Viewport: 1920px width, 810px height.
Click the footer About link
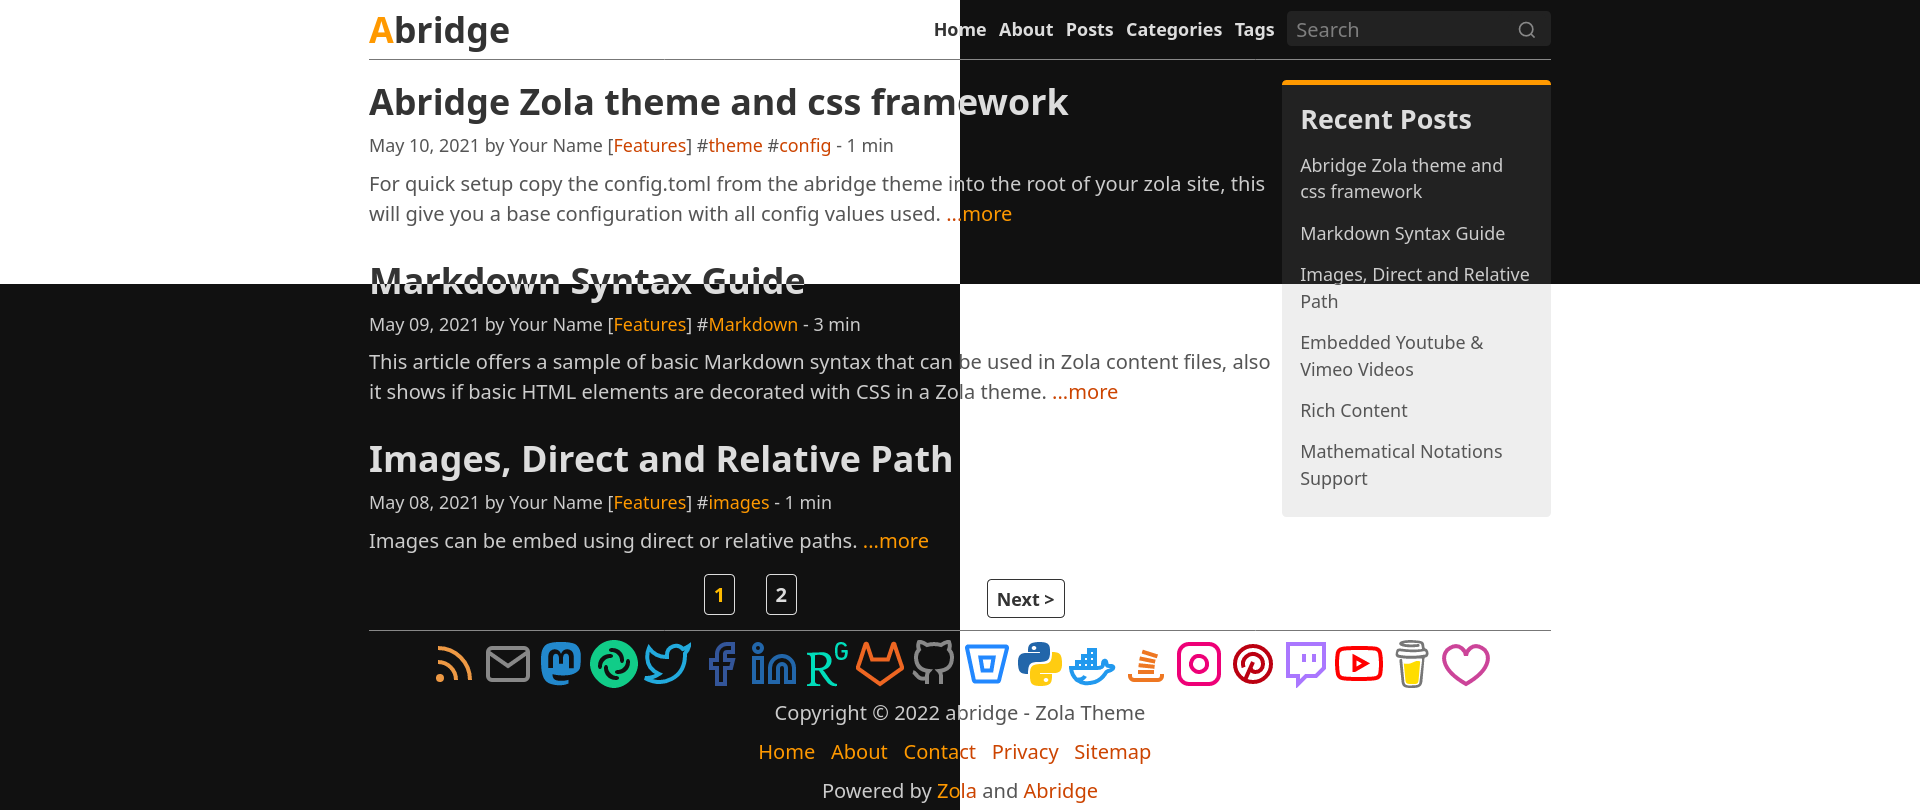pyautogui.click(x=859, y=752)
